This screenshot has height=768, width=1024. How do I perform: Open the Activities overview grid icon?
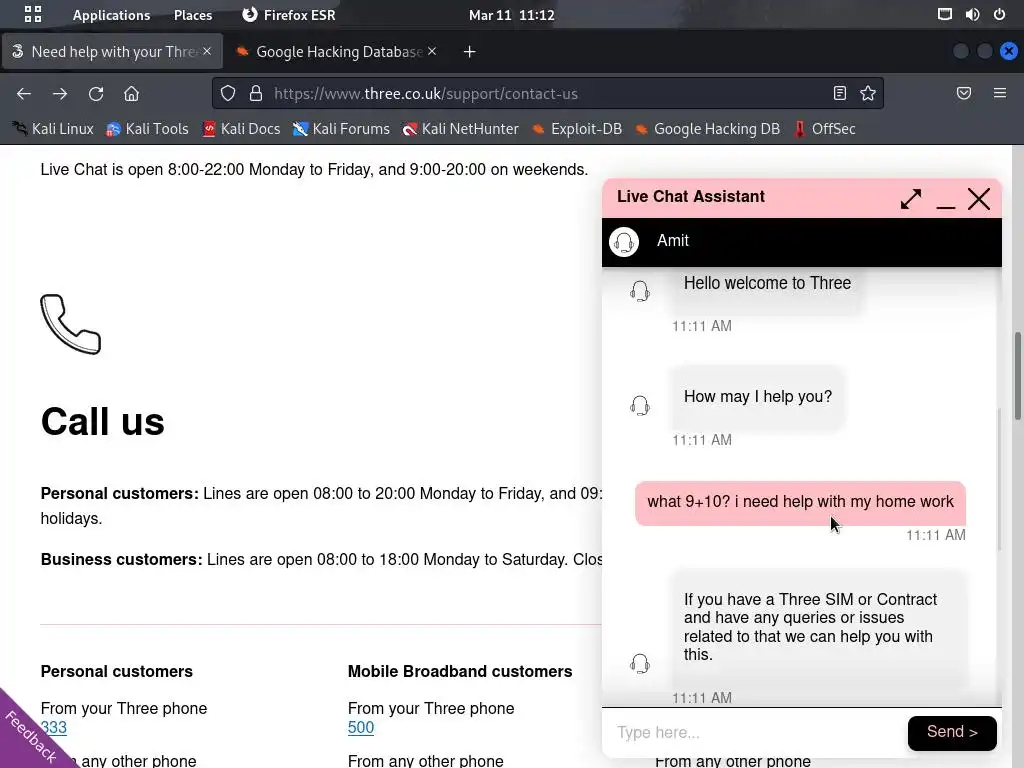[33, 14]
